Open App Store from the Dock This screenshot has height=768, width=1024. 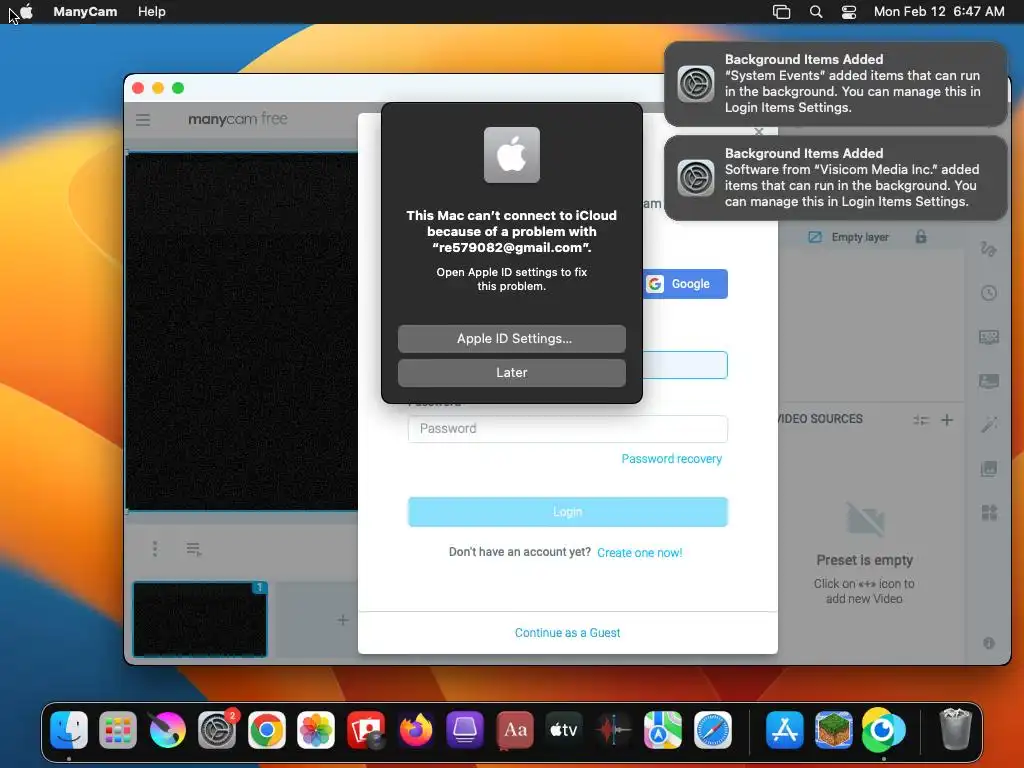pyautogui.click(x=784, y=729)
